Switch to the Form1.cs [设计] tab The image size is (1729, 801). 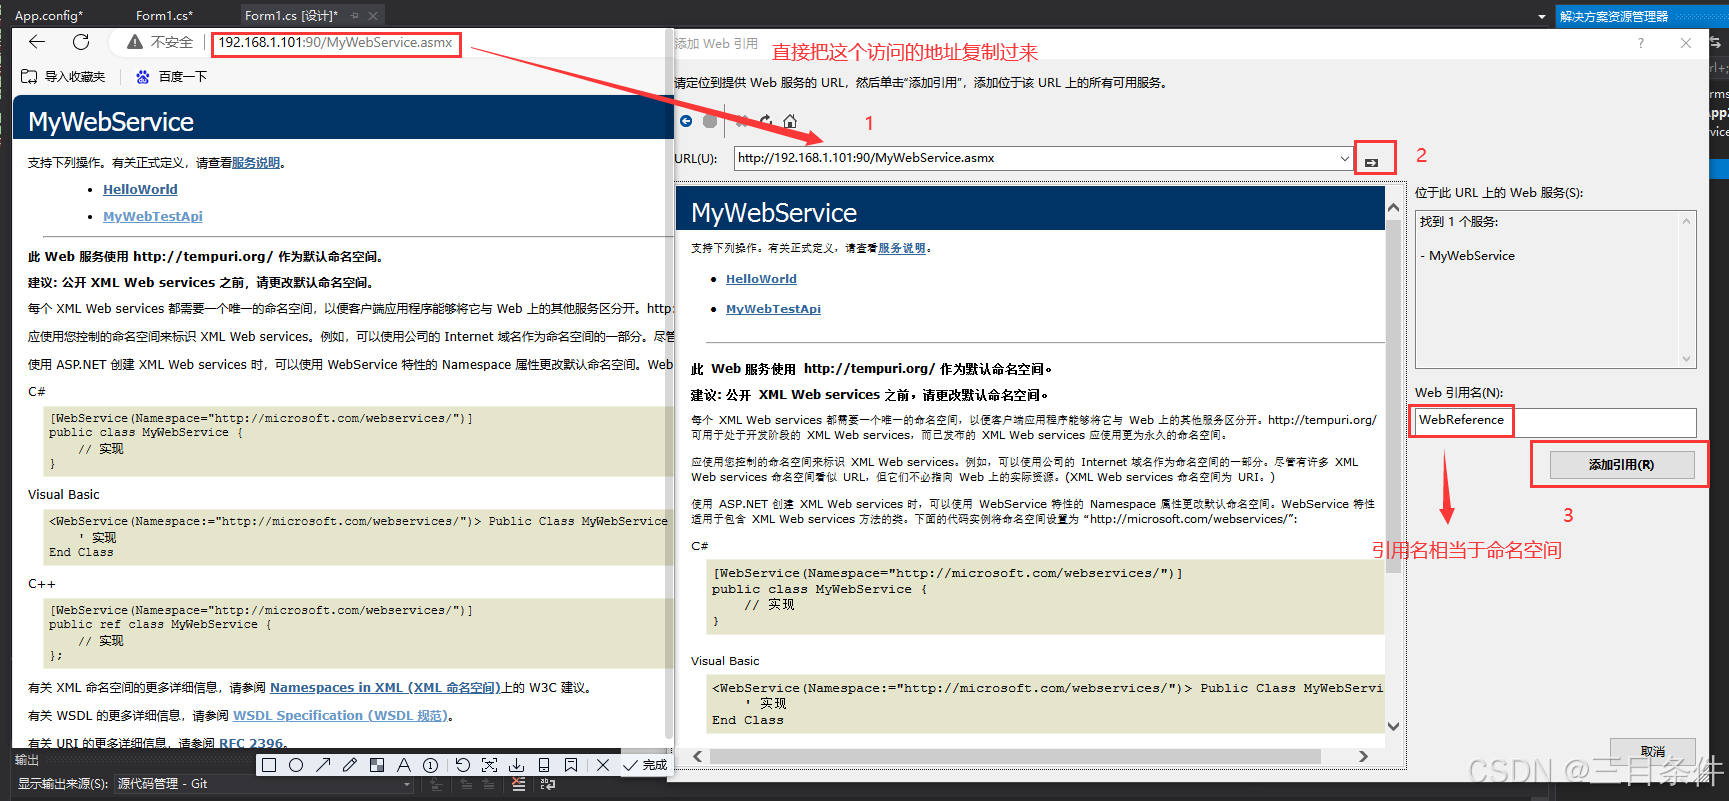pyautogui.click(x=291, y=16)
